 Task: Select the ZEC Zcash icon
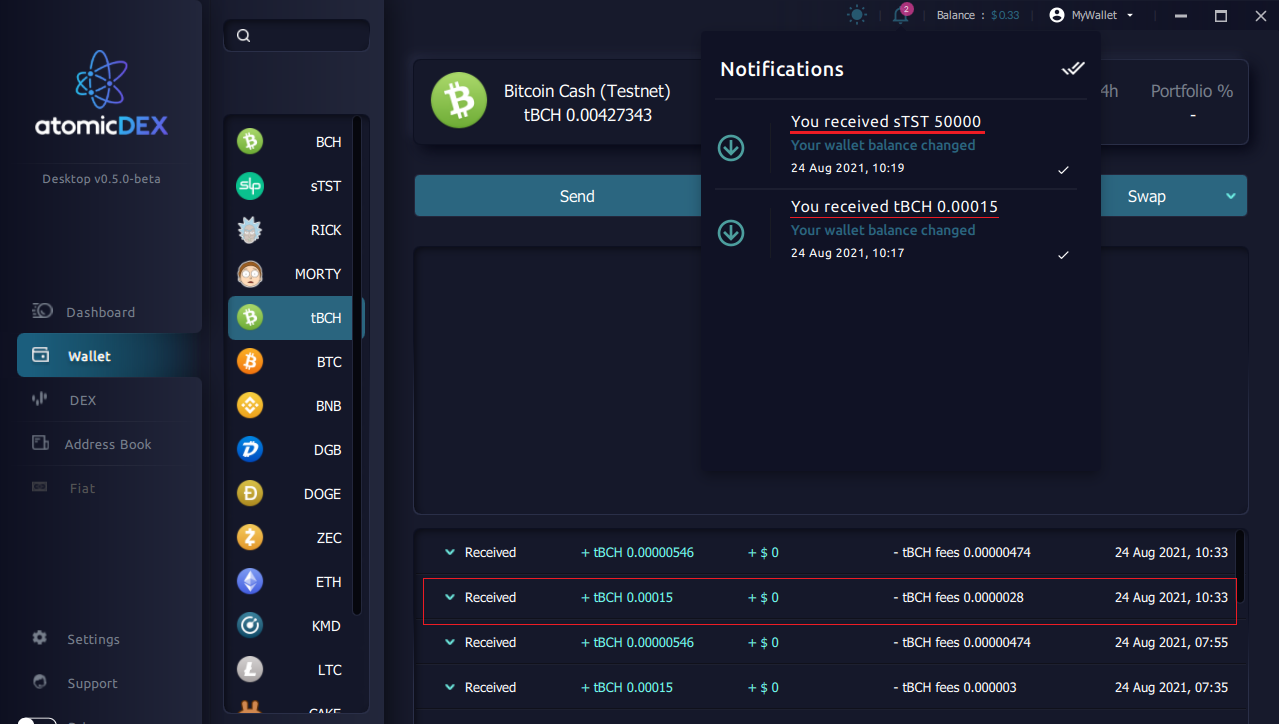coord(250,538)
